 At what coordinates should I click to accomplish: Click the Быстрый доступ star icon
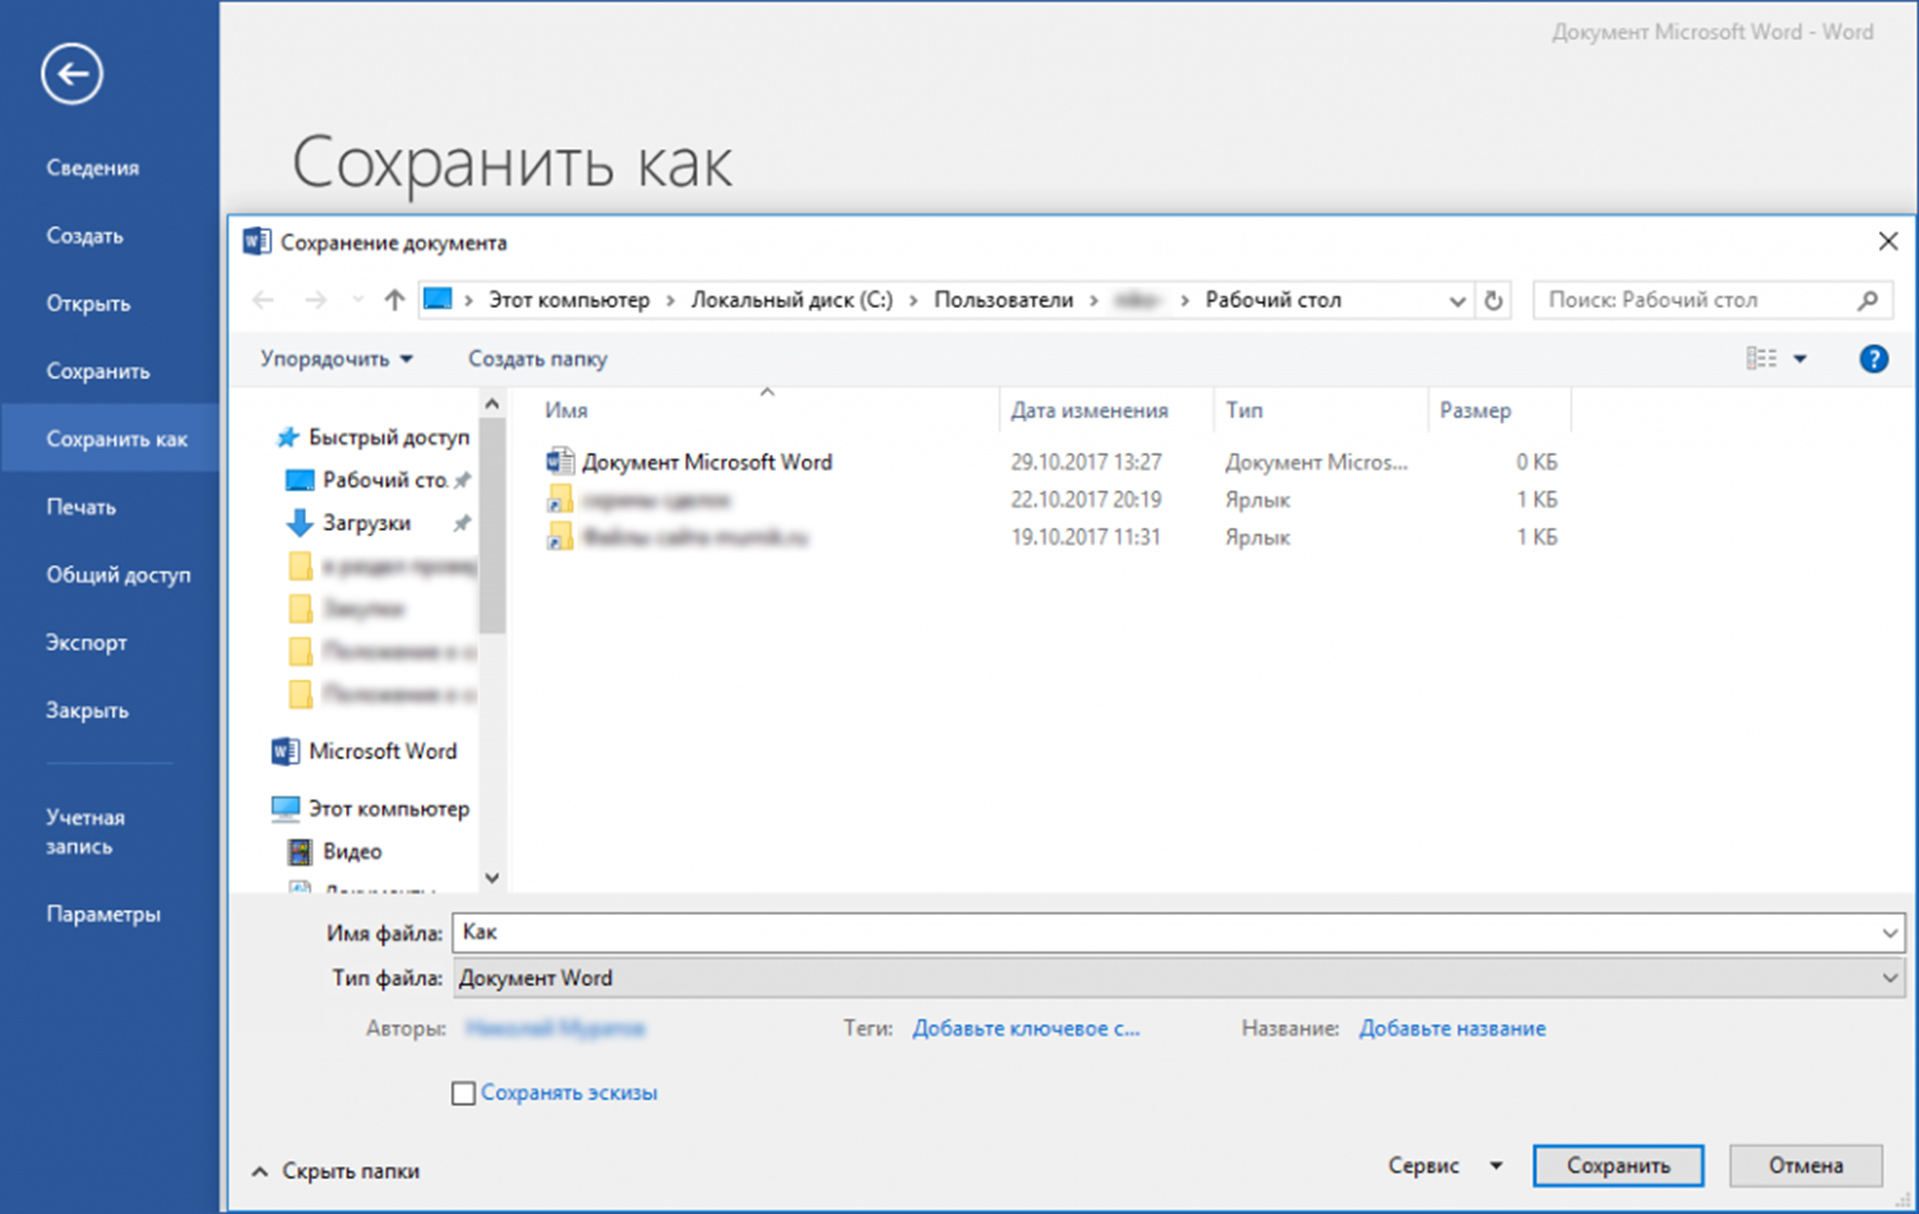[x=287, y=437]
